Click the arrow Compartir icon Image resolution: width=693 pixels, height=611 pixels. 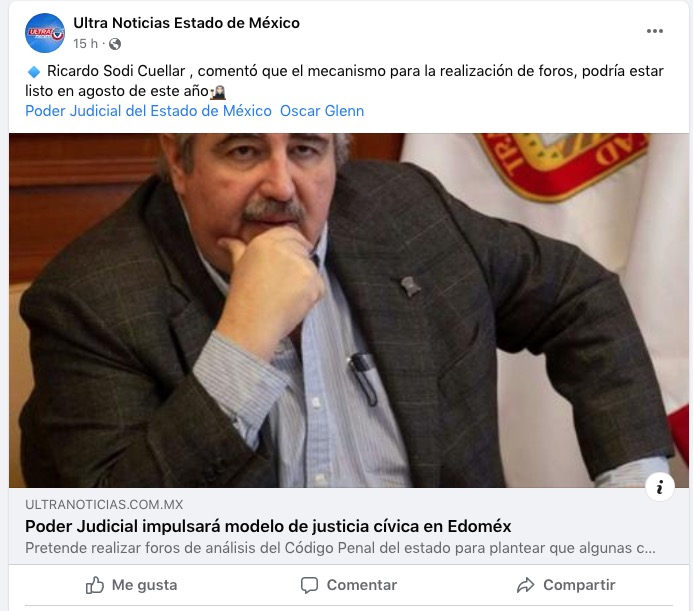(x=525, y=585)
